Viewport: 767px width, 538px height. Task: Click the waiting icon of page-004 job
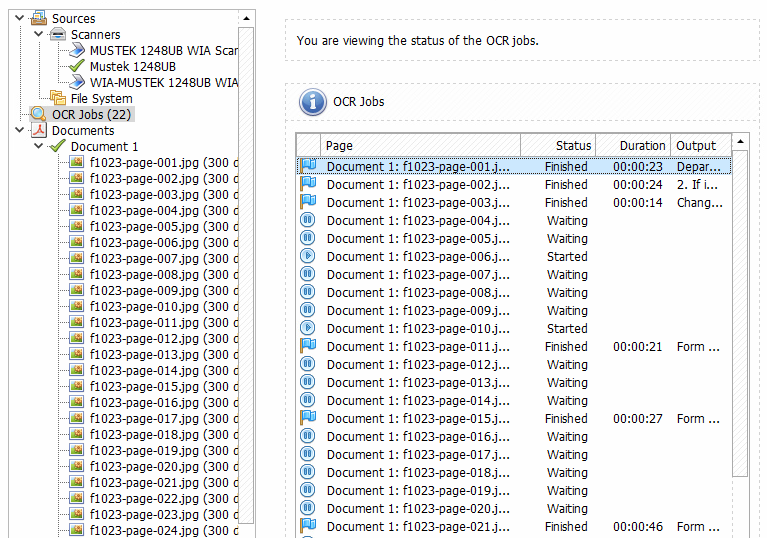tap(308, 220)
